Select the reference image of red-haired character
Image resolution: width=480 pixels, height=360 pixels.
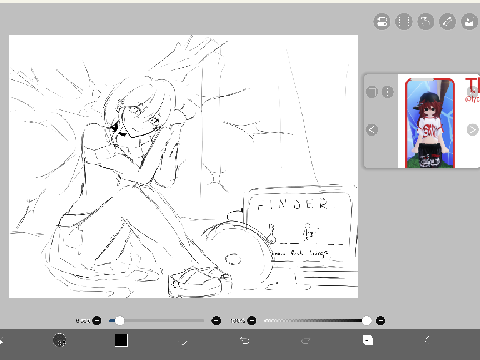point(430,123)
